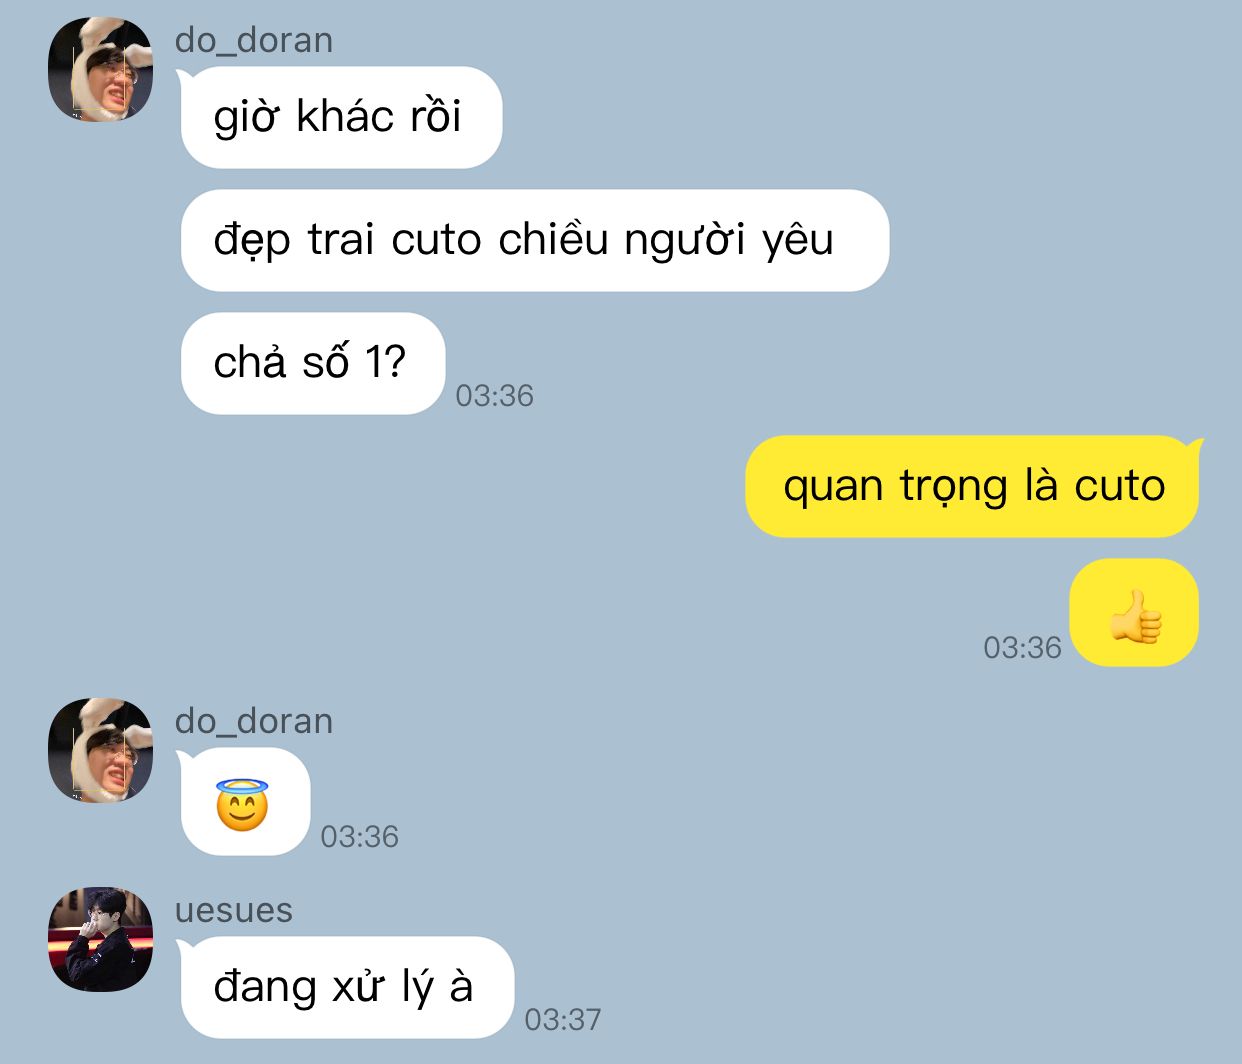
Task: Click the do_doran username above 'giờ khác rồi'
Action: pos(254,40)
